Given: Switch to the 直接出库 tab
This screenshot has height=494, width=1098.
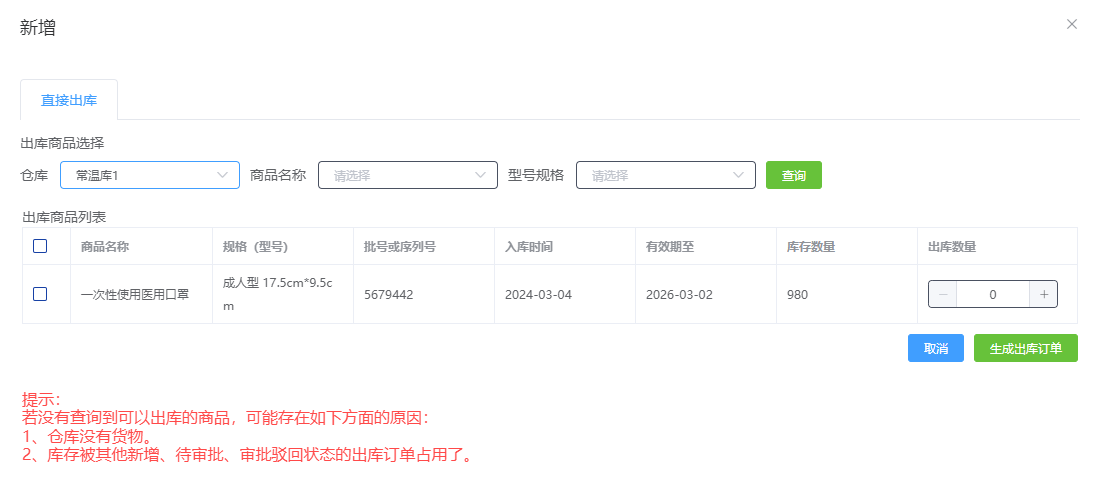Looking at the screenshot, I should coord(69,100).
